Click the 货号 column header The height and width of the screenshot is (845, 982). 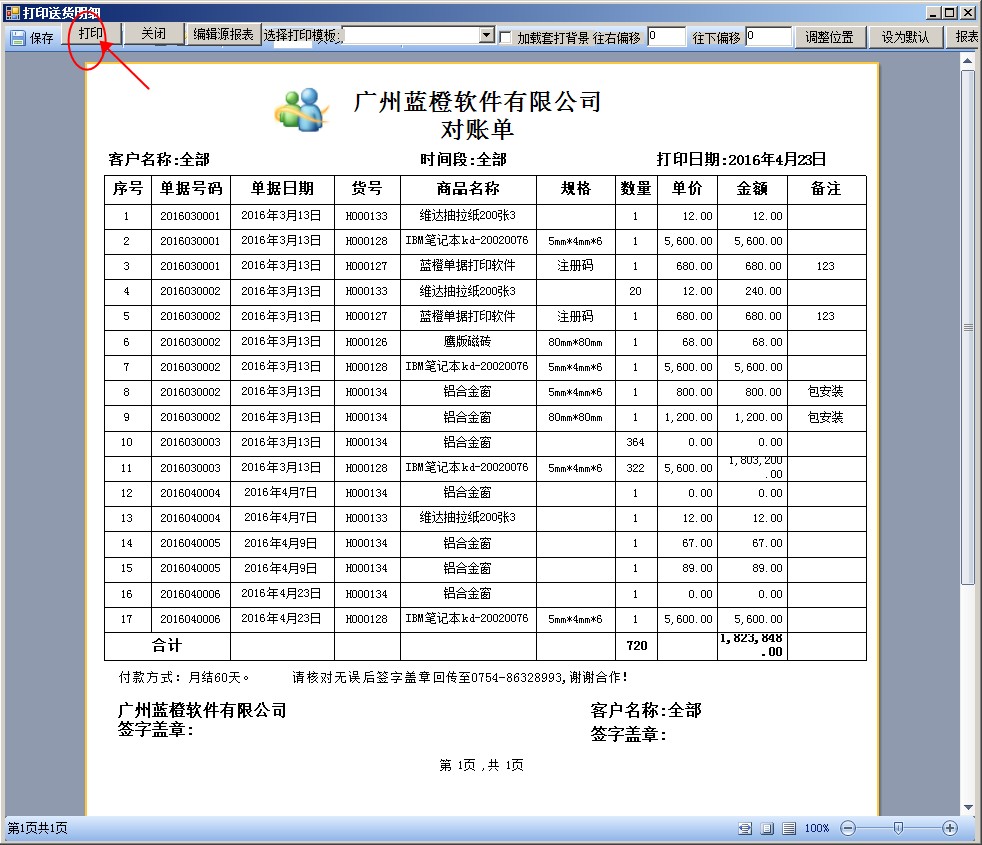point(367,189)
